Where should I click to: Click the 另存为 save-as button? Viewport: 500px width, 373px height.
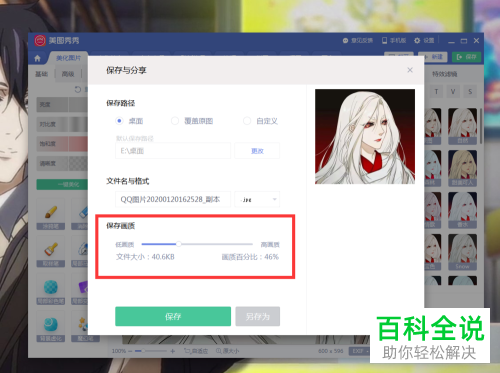[x=258, y=316]
